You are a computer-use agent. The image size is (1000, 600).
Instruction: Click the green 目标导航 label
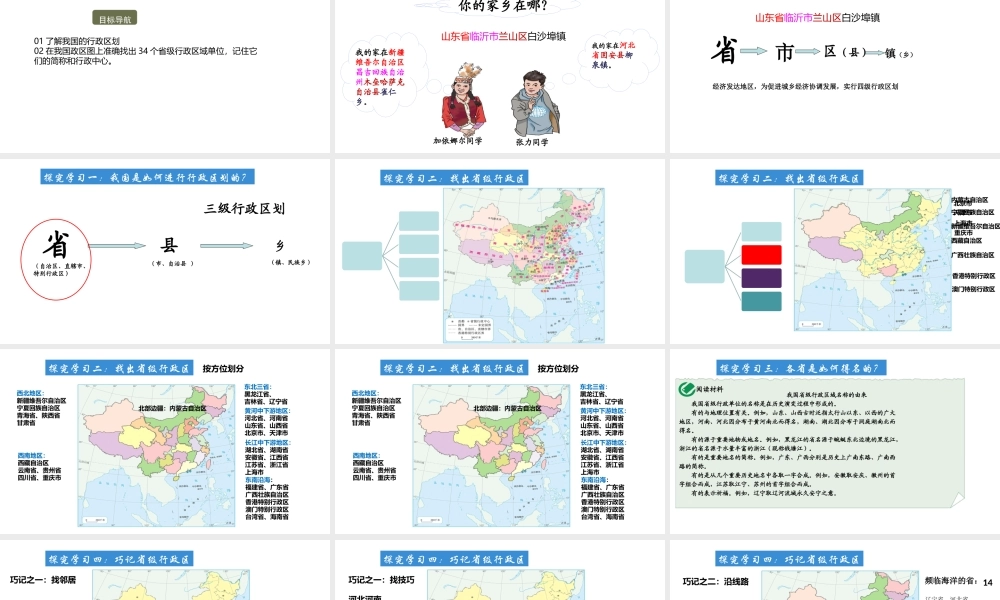115,19
